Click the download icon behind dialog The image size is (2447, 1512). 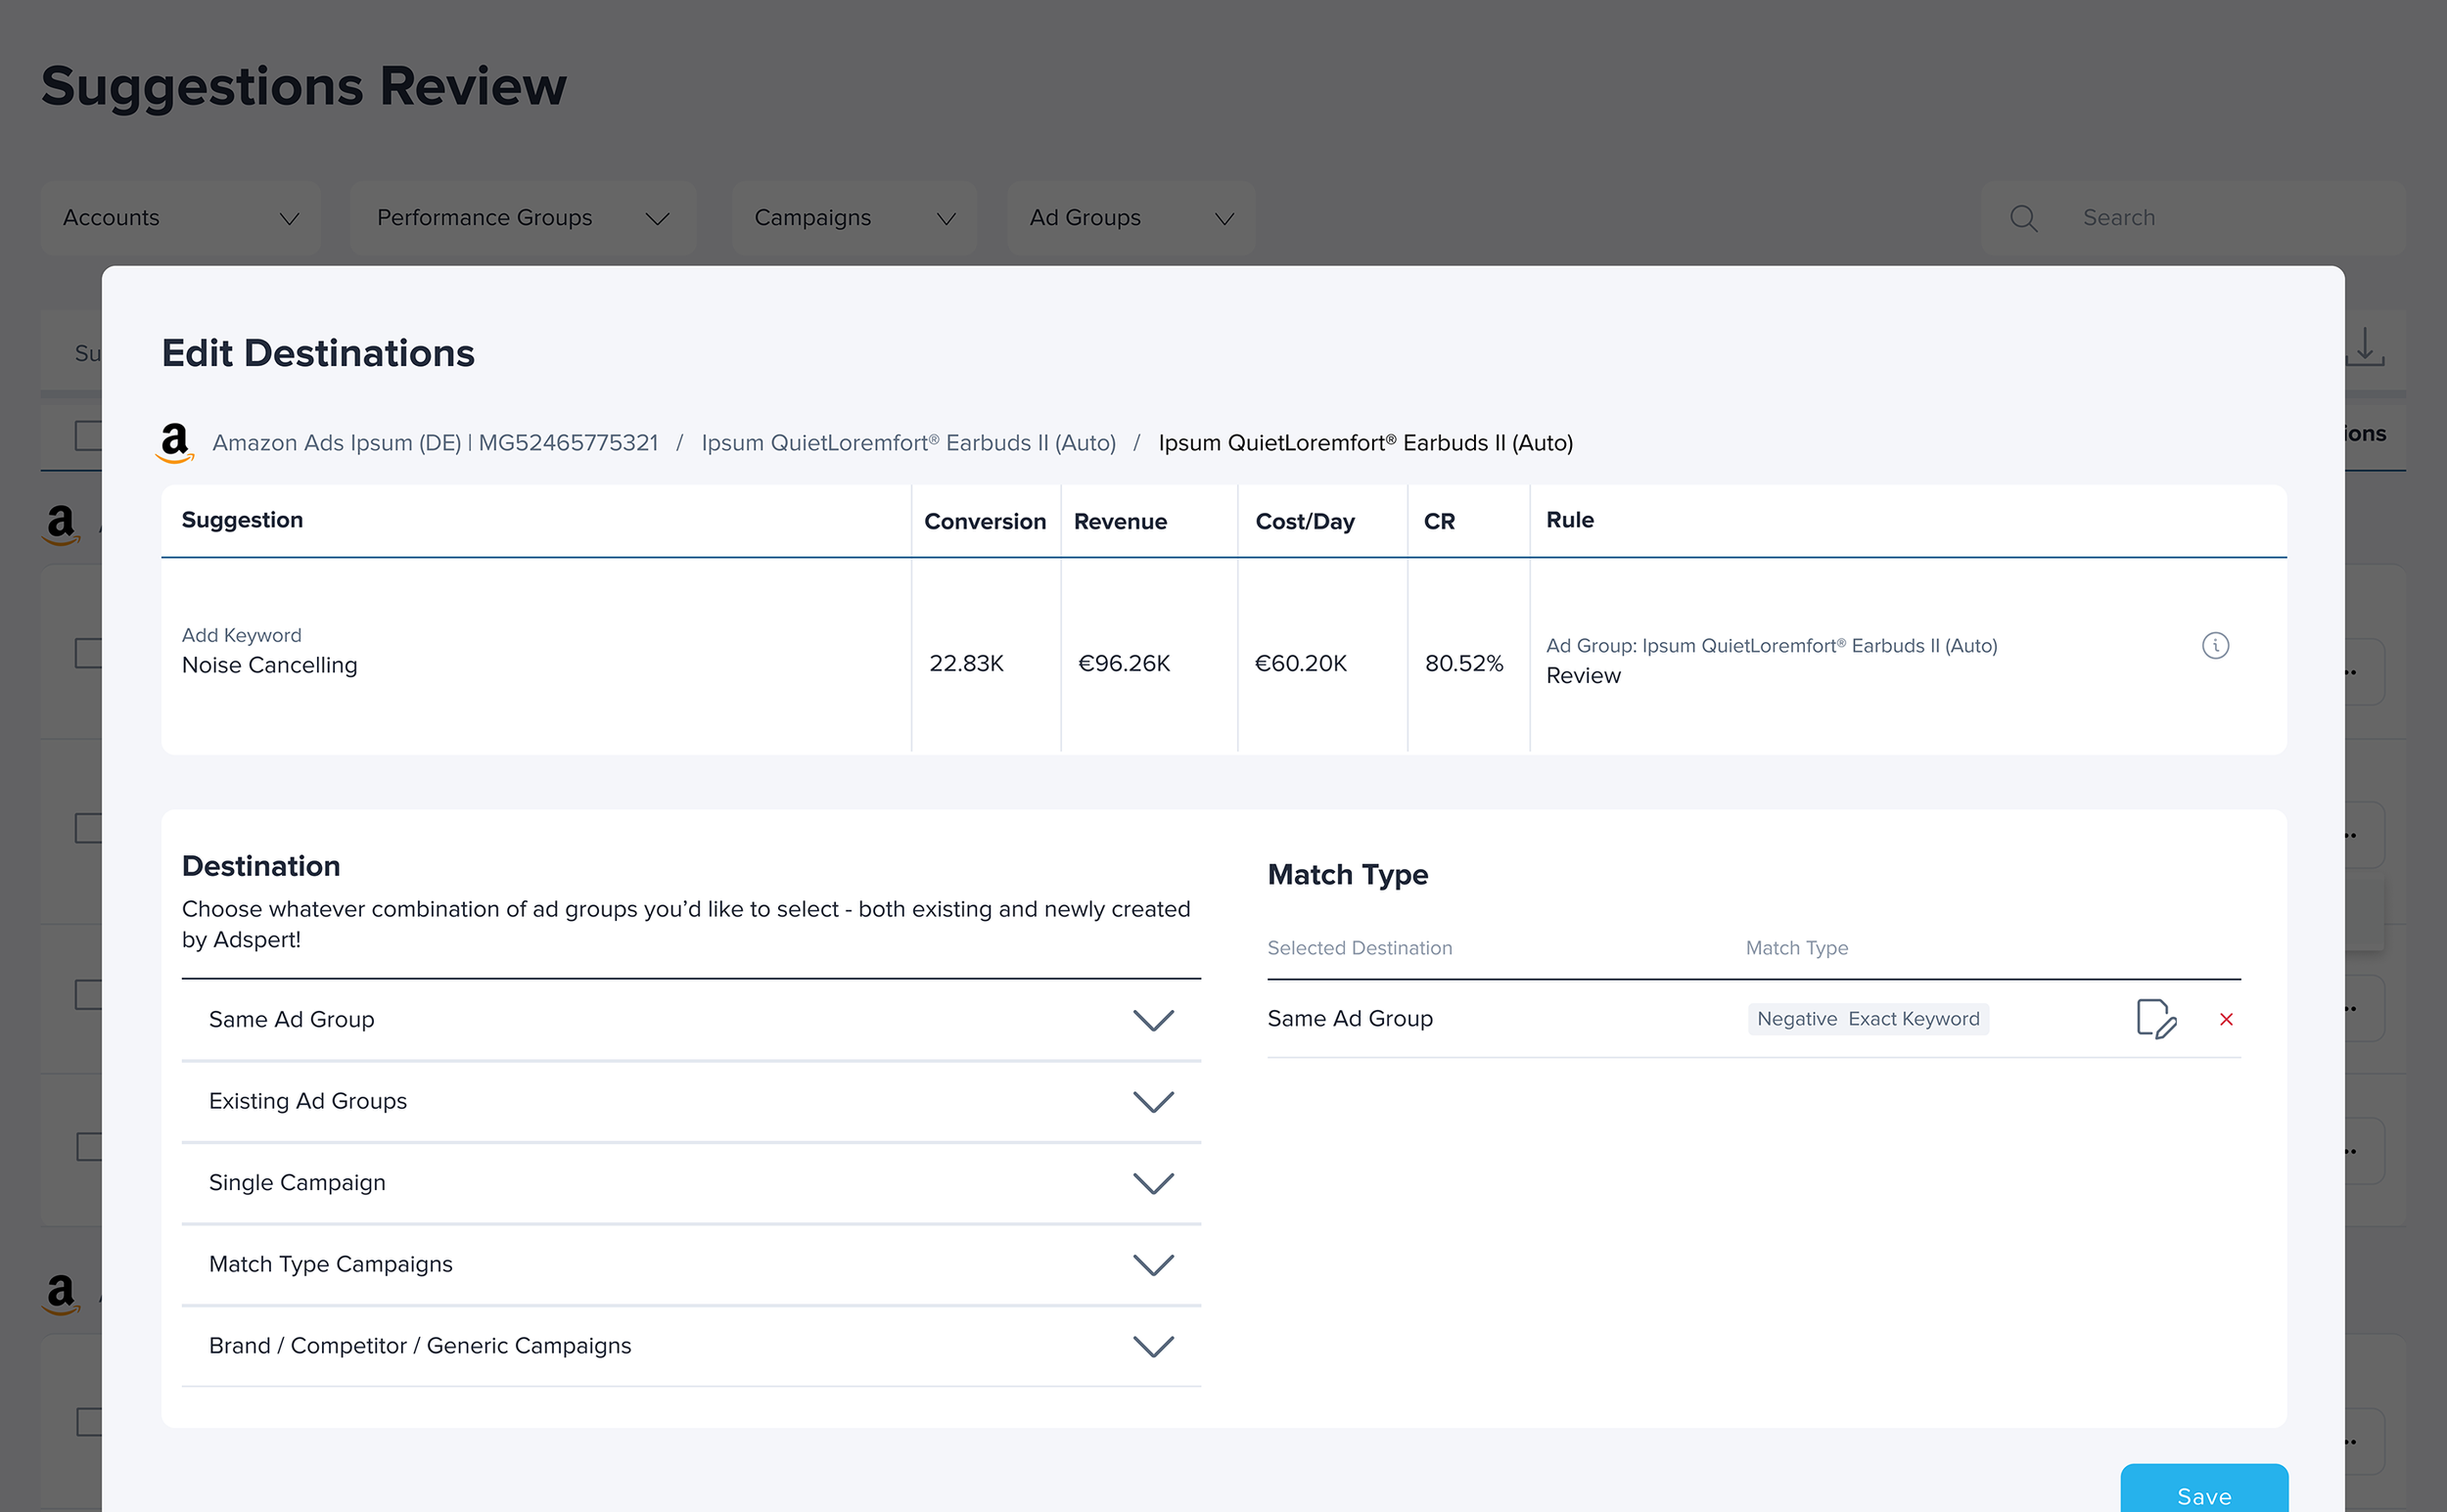tap(2365, 346)
